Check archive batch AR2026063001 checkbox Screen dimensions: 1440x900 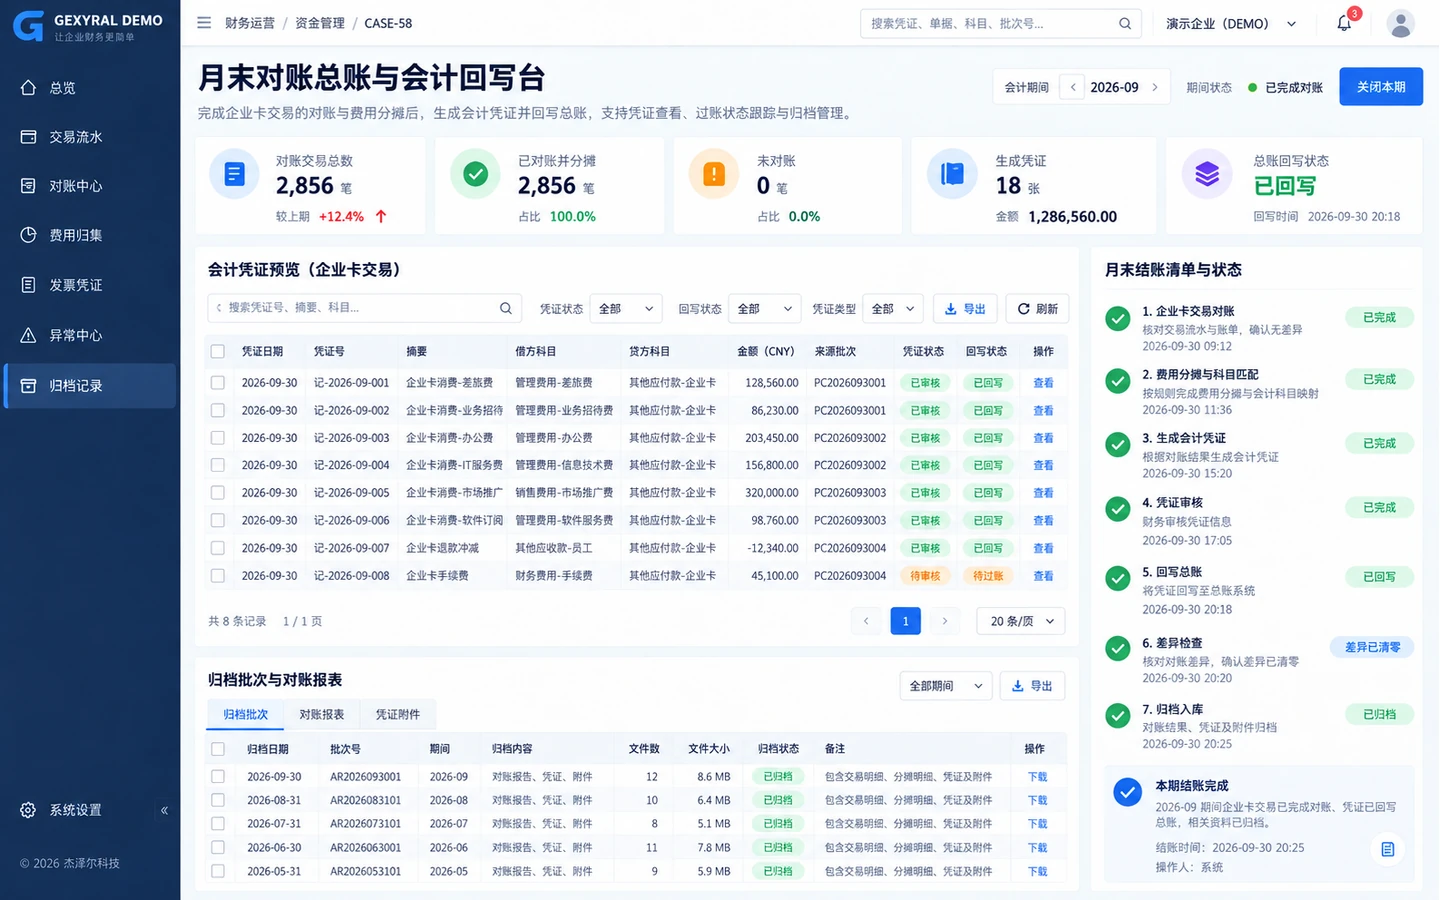pos(217,847)
